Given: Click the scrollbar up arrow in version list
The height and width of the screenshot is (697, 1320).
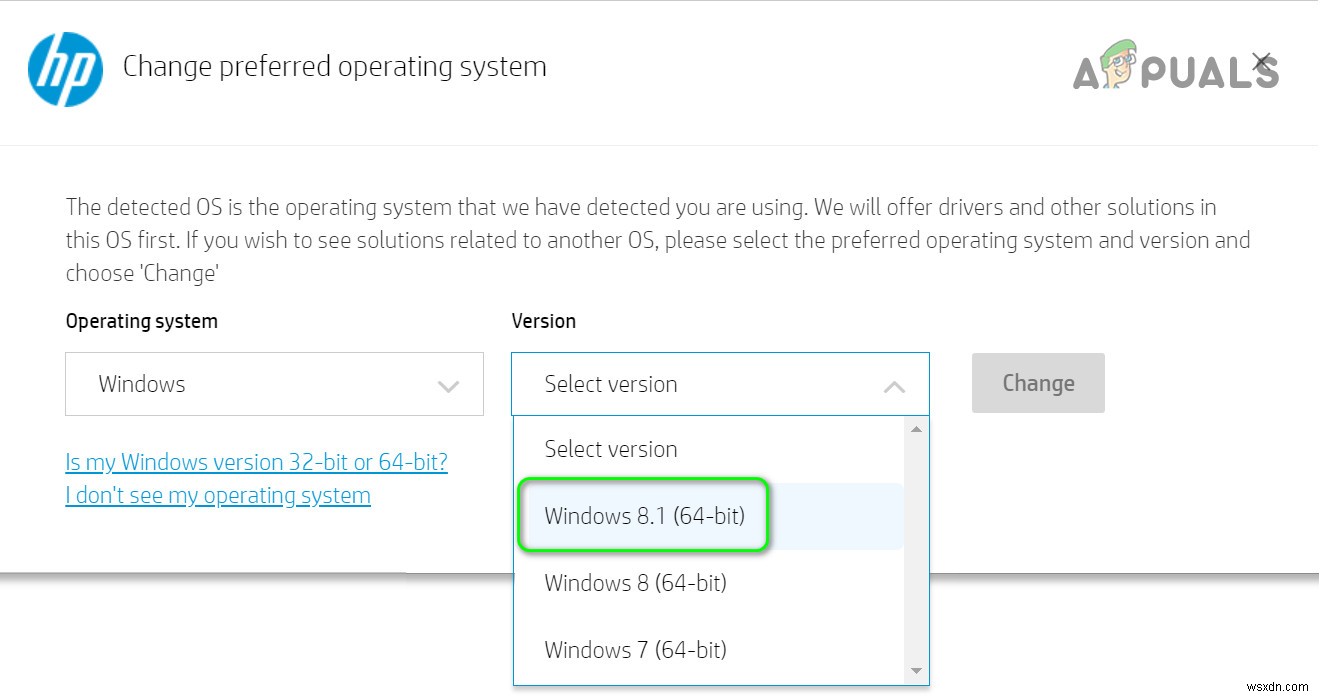Looking at the screenshot, I should coord(915,428).
